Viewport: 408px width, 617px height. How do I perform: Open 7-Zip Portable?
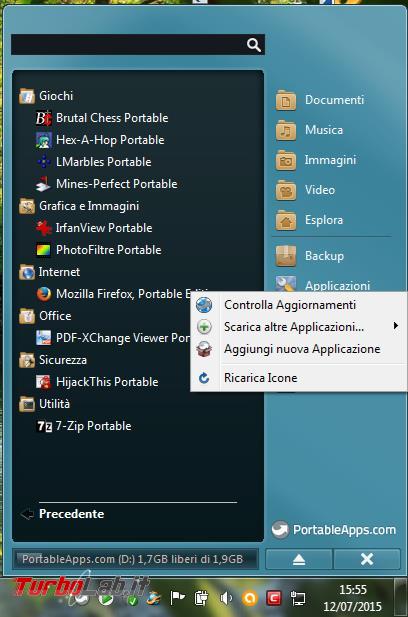pyautogui.click(x=84, y=426)
